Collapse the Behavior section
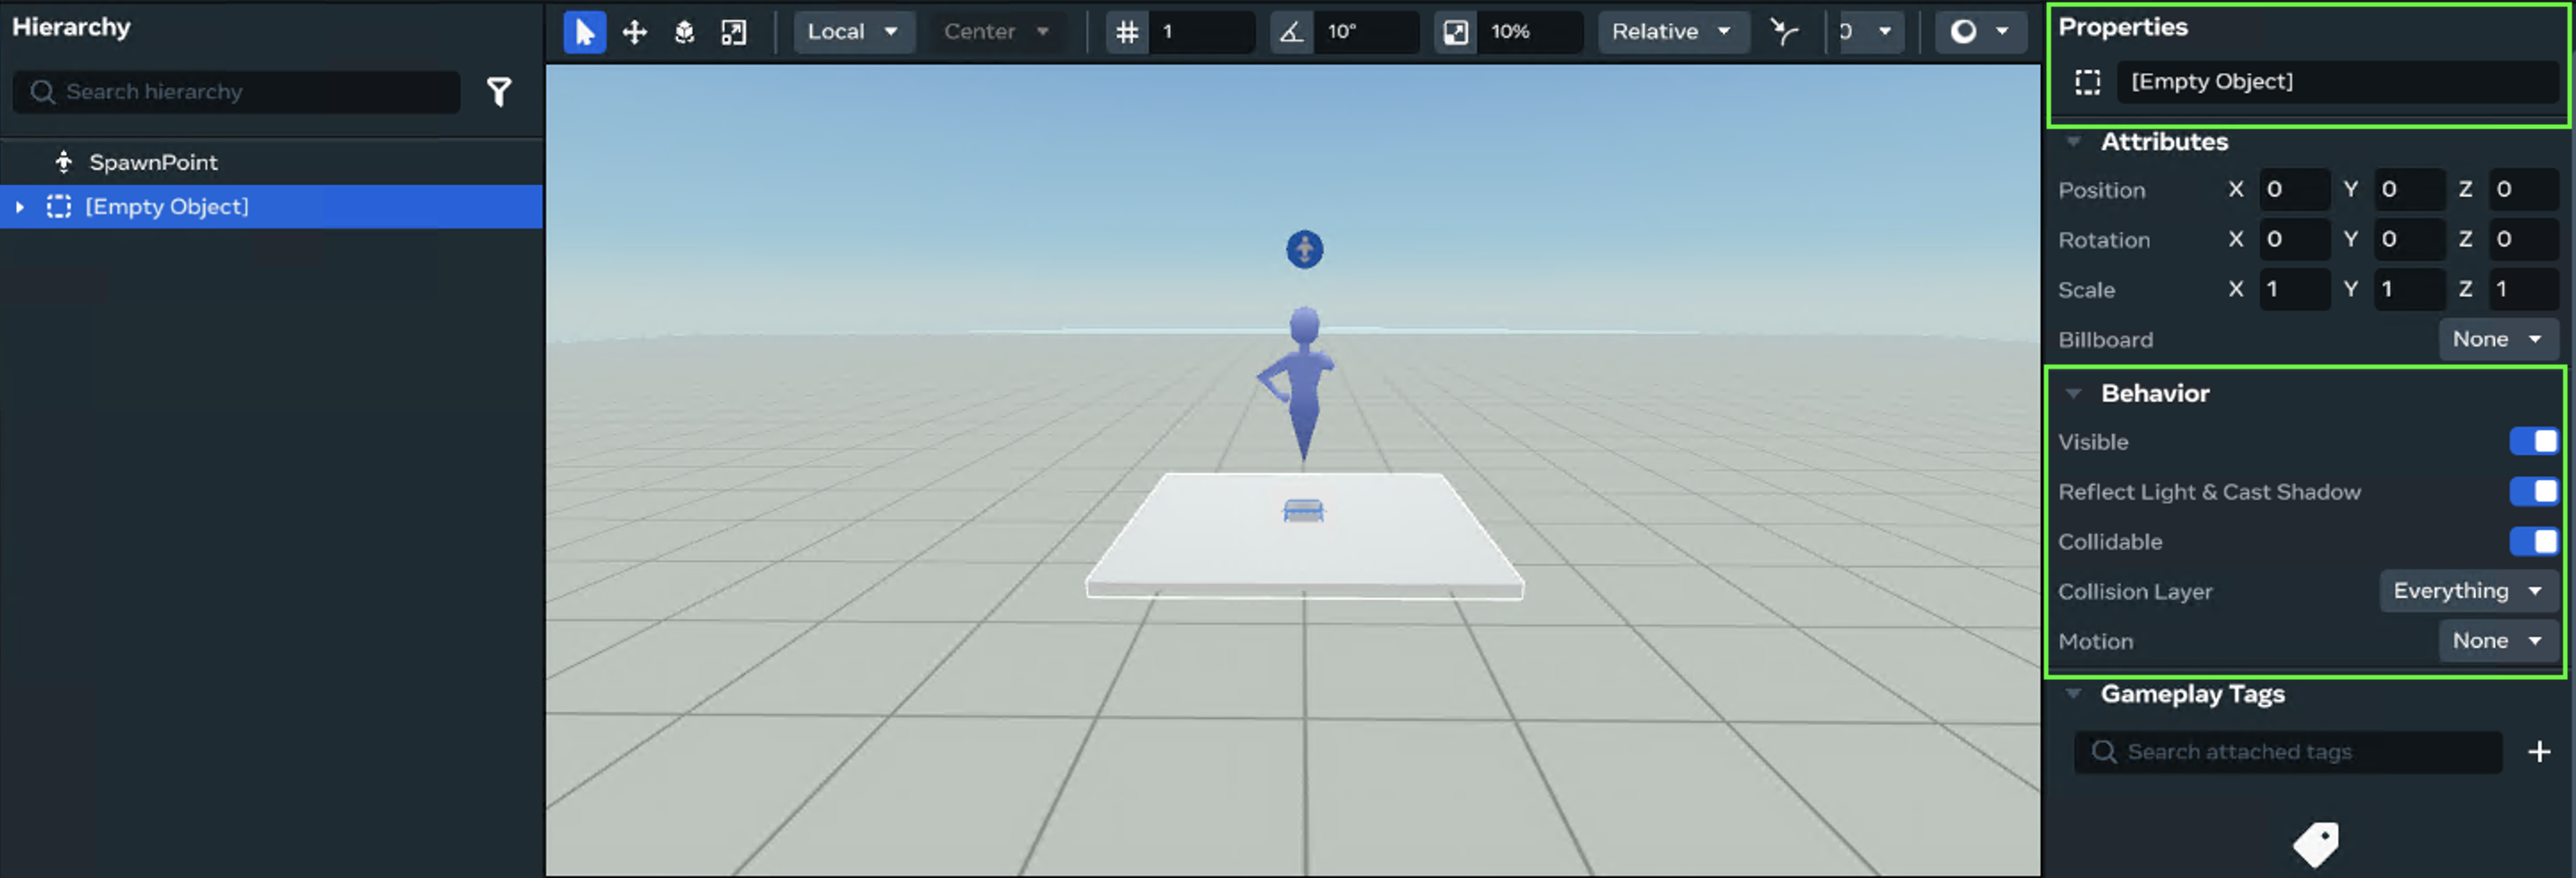 click(x=2074, y=394)
